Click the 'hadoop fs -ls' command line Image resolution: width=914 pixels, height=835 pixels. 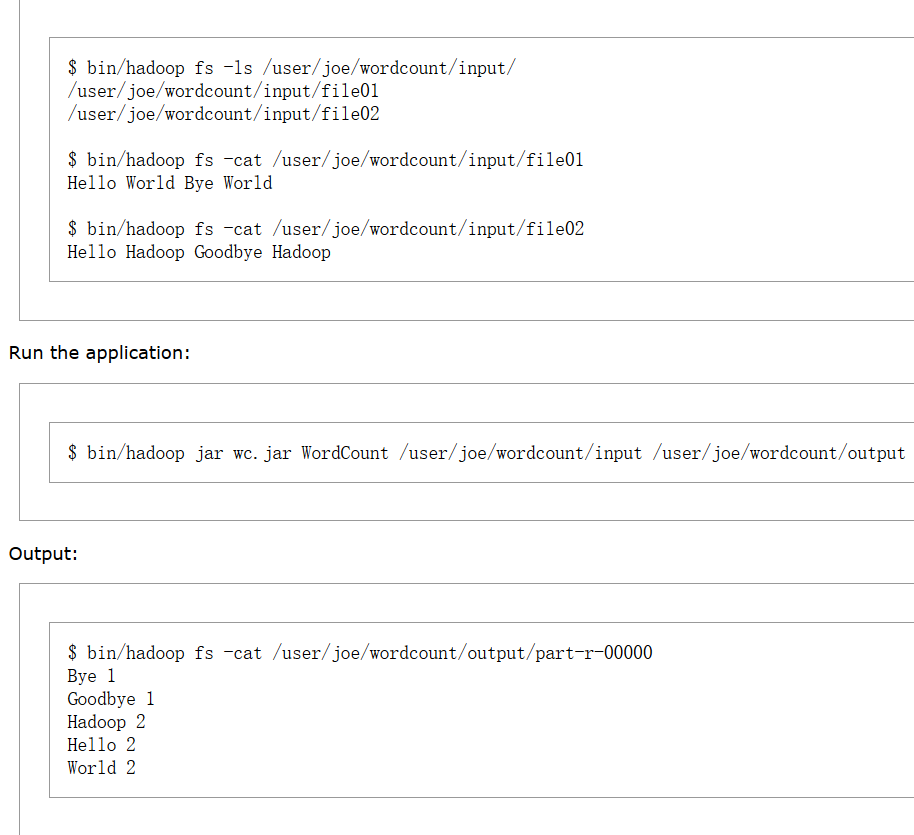pos(291,68)
